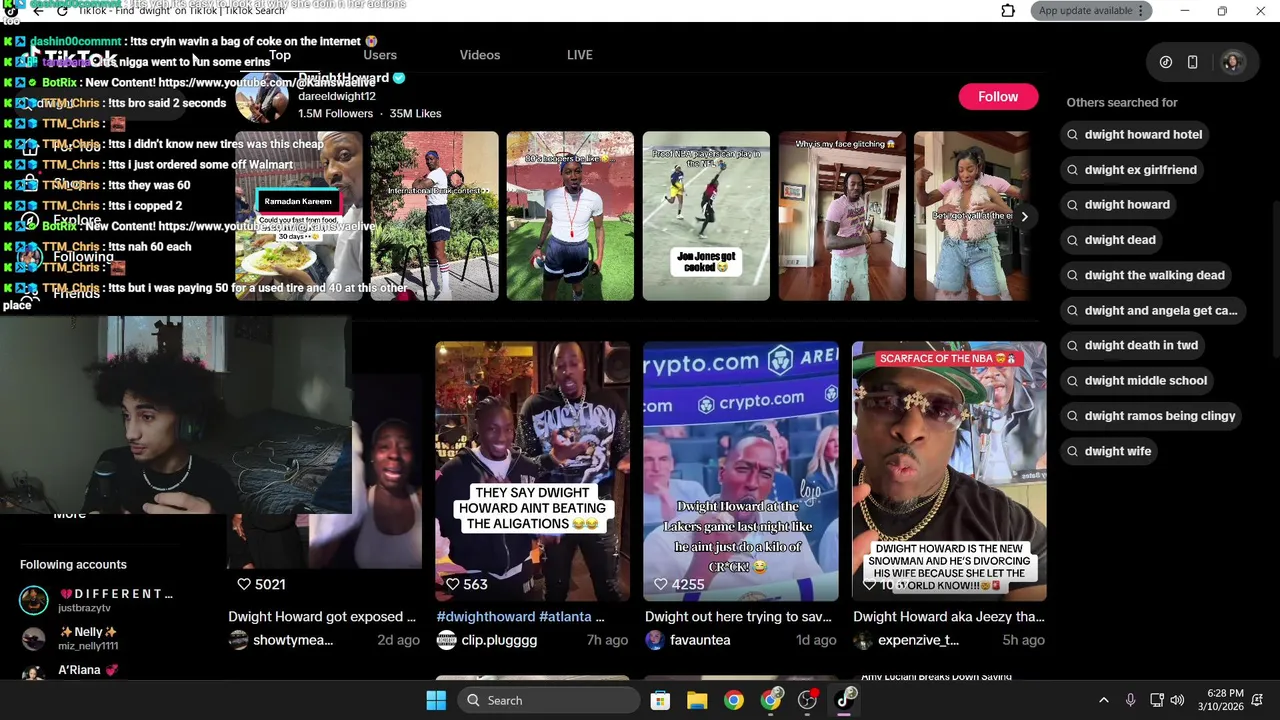Pick dwight and angela get ca... suggestion

[1151, 310]
